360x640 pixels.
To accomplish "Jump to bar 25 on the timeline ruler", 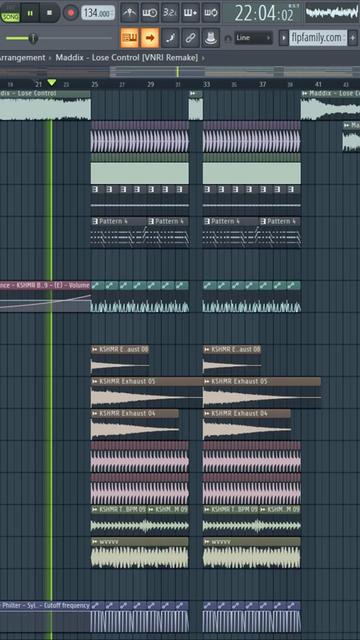I will coord(95,84).
